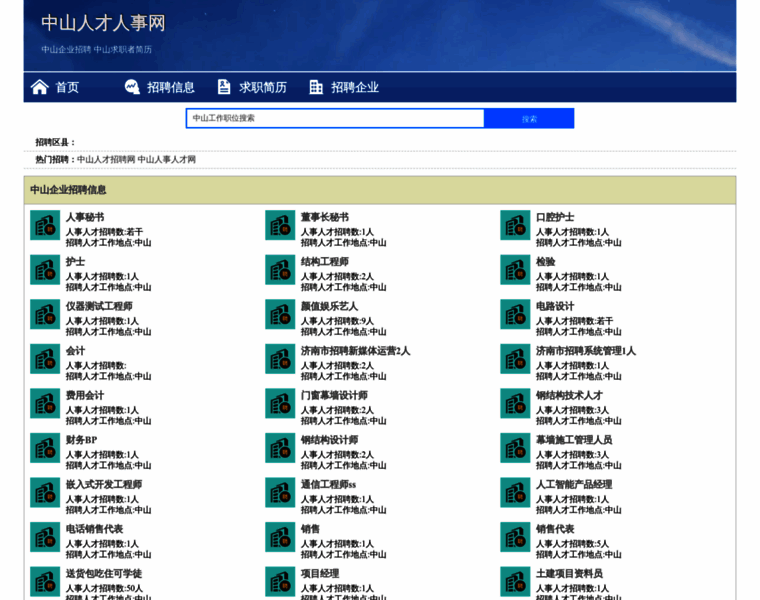Click the 招聘企业 building icon
The width and height of the screenshot is (760, 600).
[316, 87]
